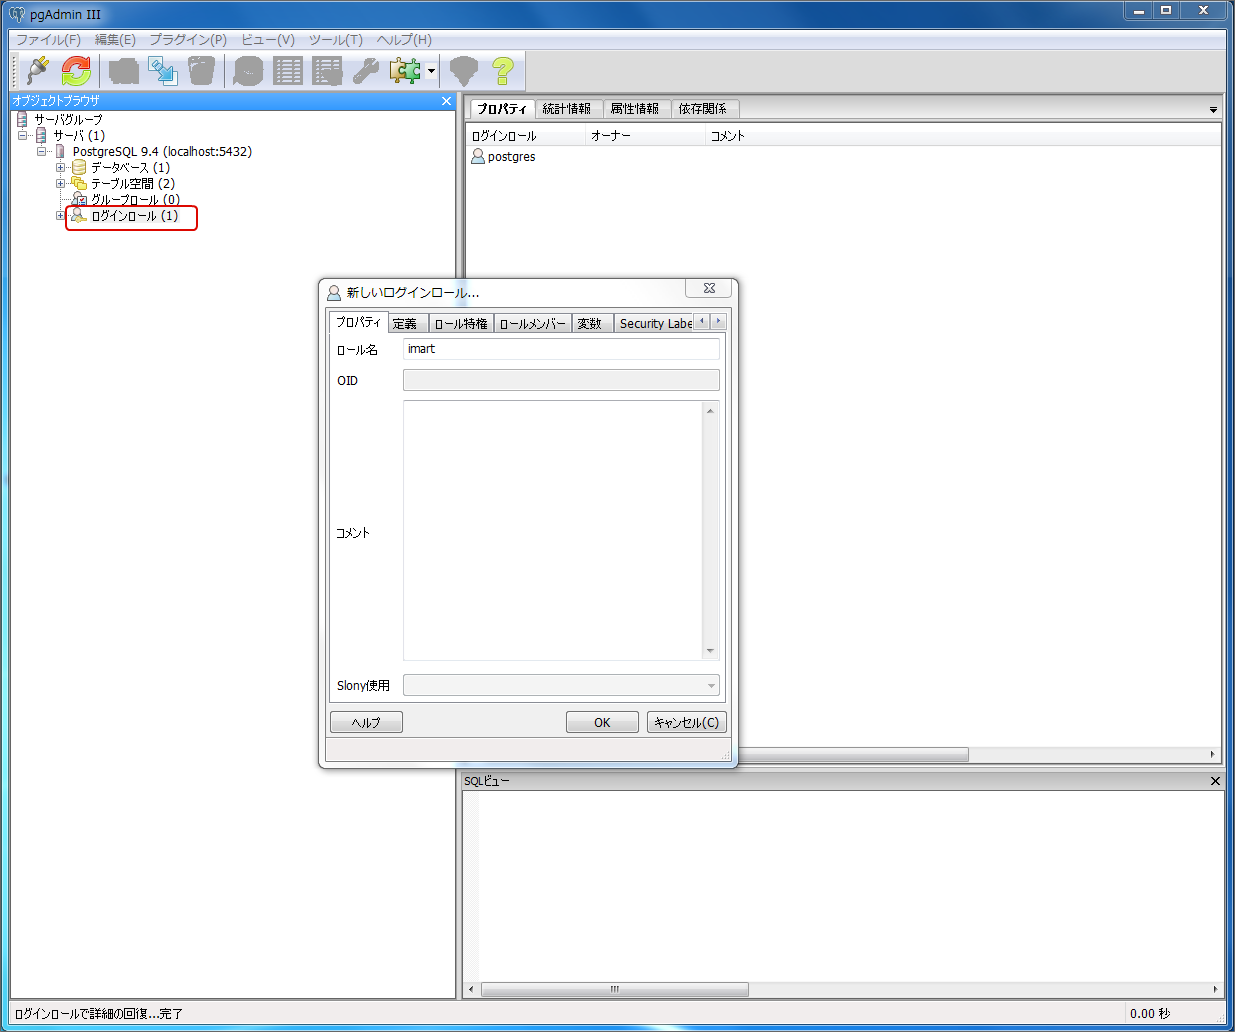Click the ロール名 input field
The image size is (1235, 1032).
[561, 349]
